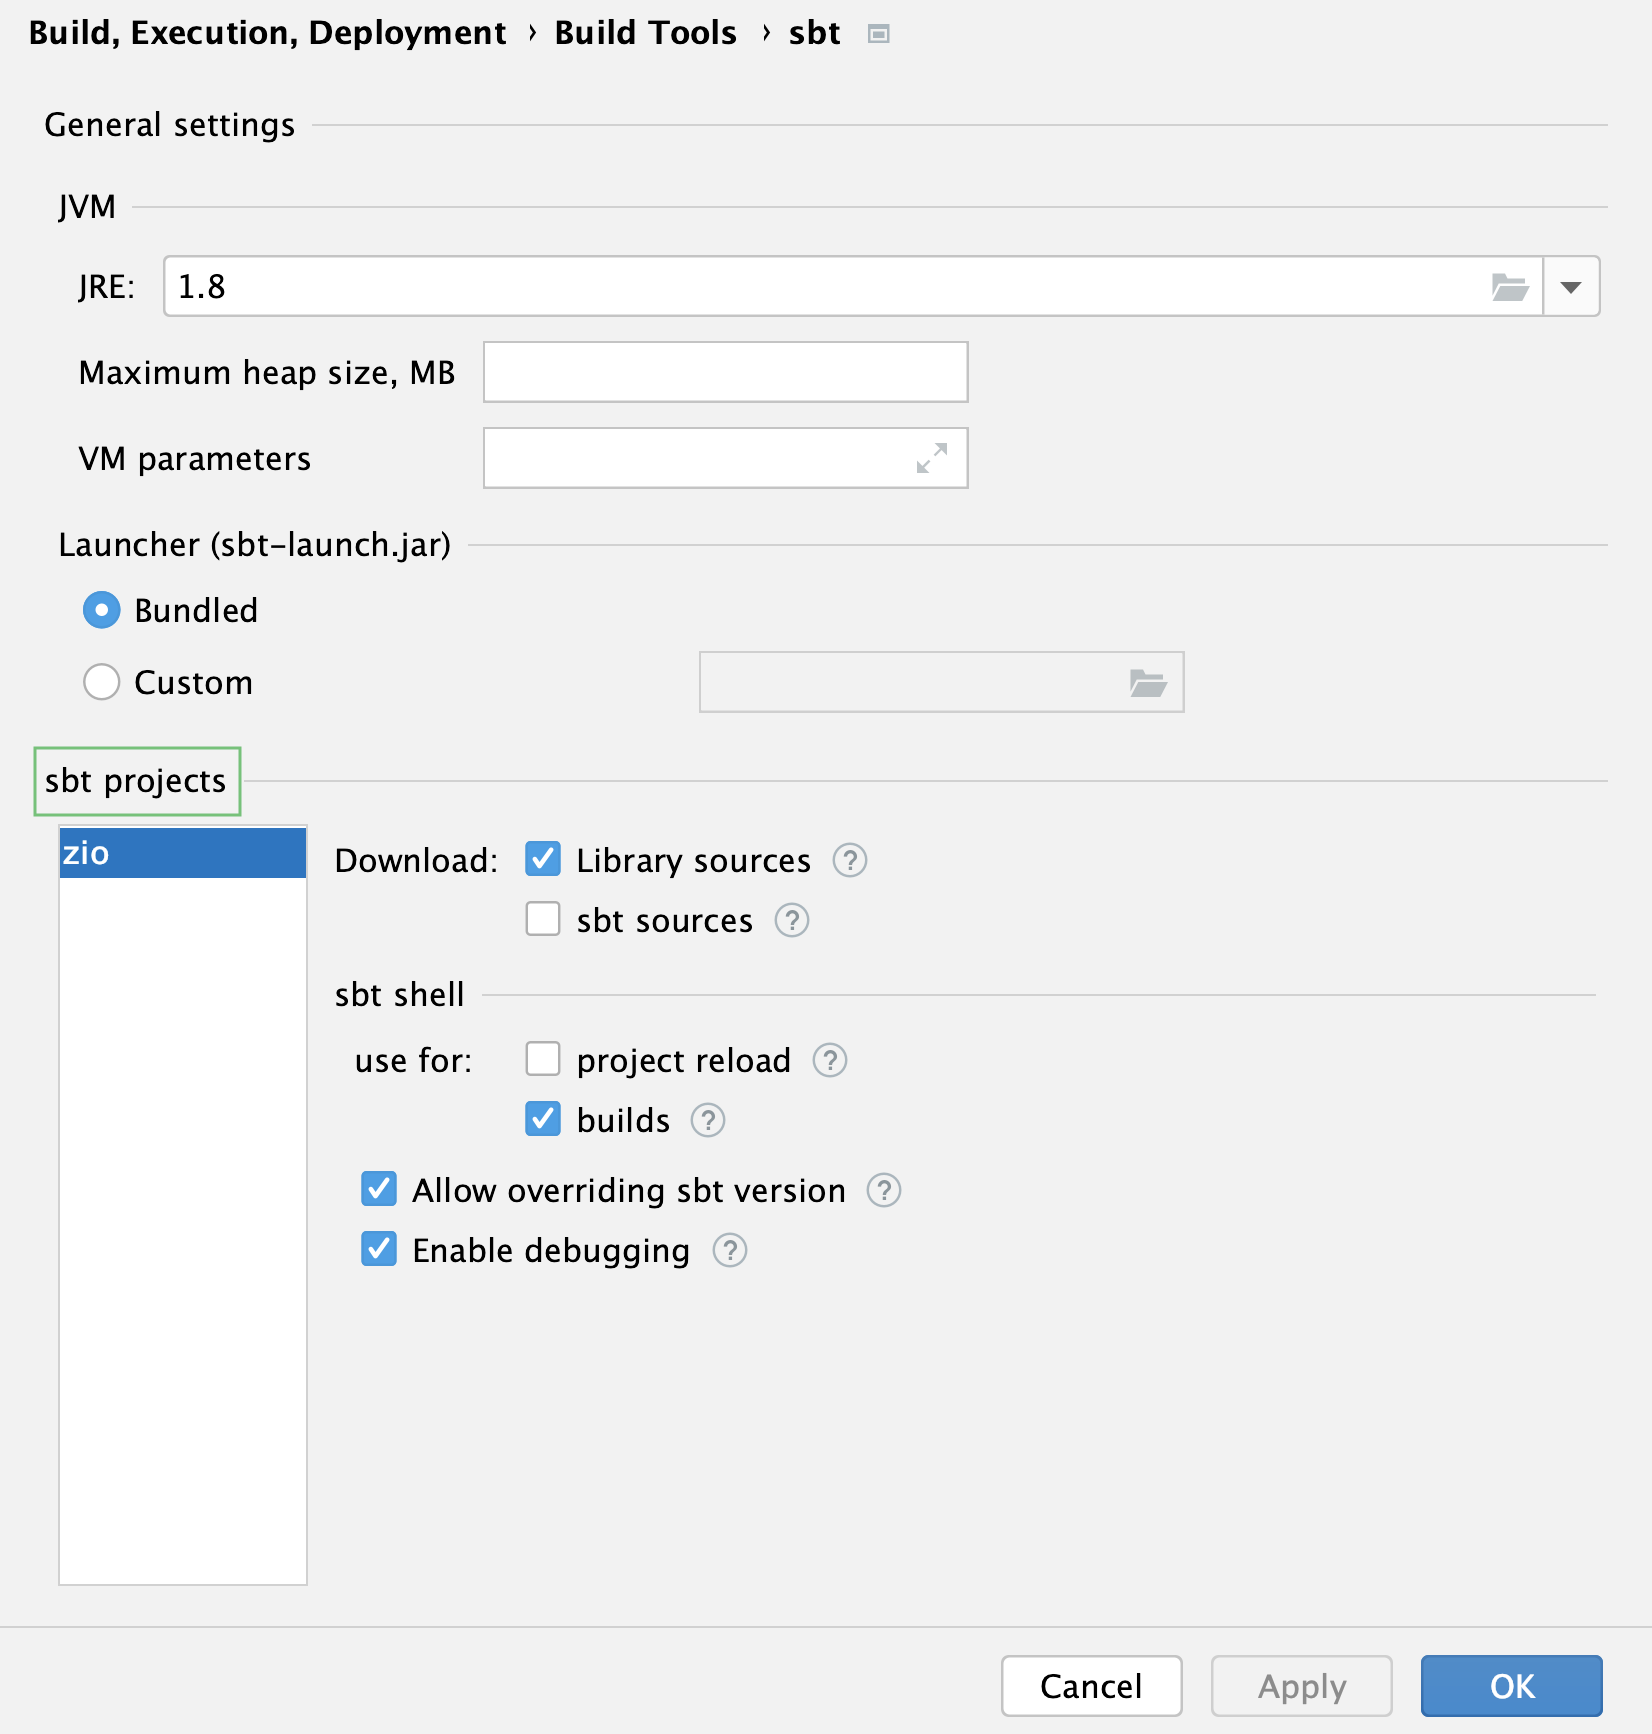This screenshot has width=1652, height=1734.
Task: Disable the builds checkbox under sbt shell
Action: pos(542,1119)
